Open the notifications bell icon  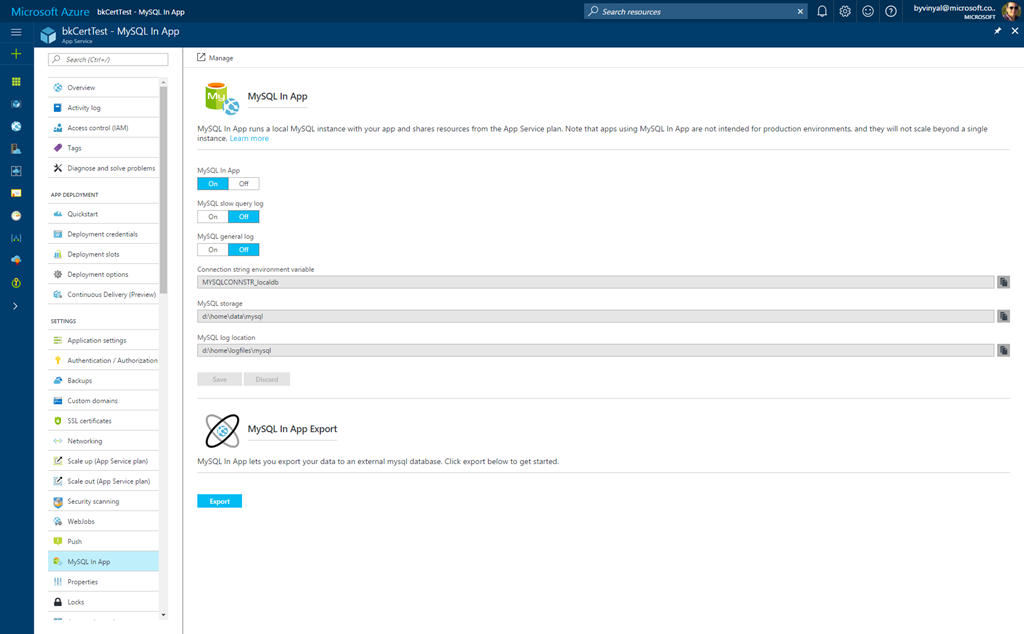[822, 11]
